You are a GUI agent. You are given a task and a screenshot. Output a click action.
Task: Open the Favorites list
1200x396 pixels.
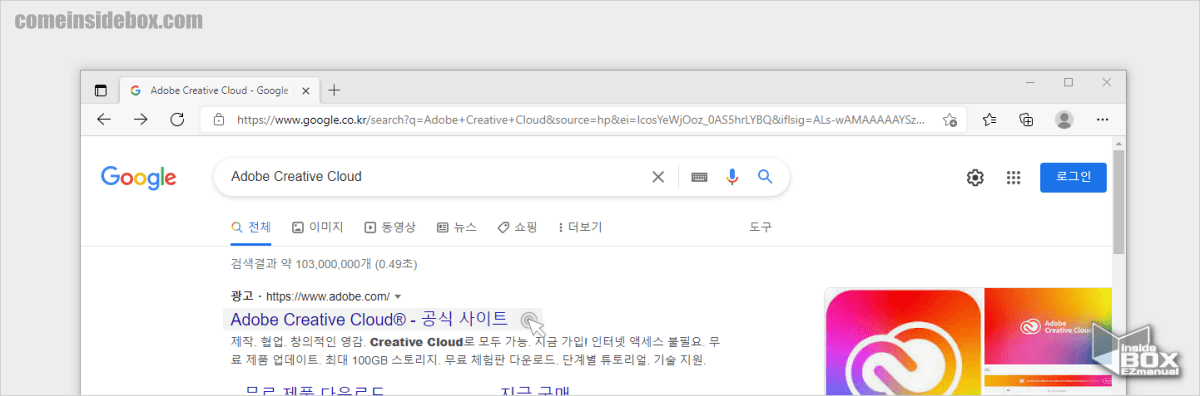[989, 120]
